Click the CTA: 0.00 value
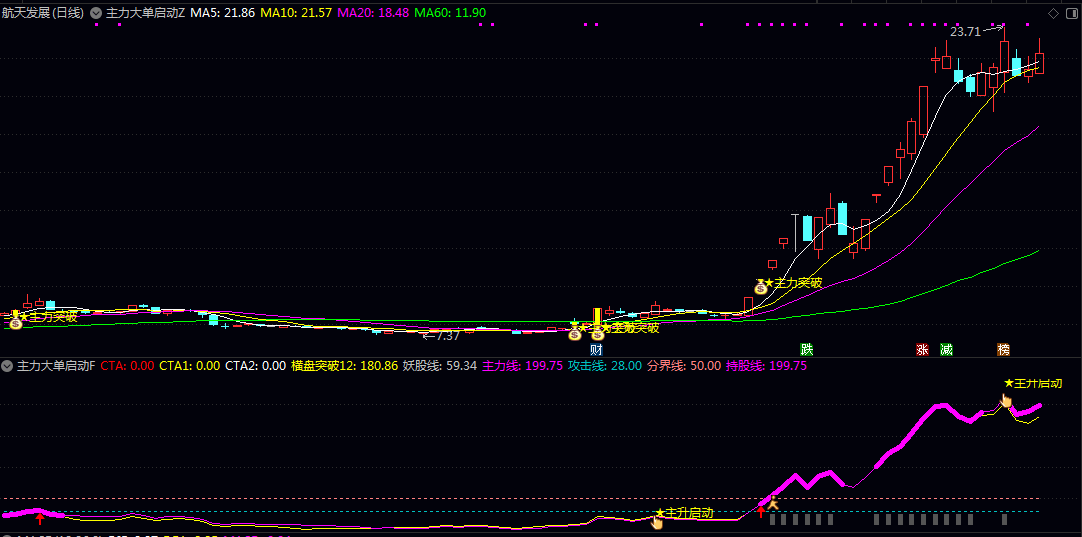The width and height of the screenshot is (1082, 537). [128, 365]
